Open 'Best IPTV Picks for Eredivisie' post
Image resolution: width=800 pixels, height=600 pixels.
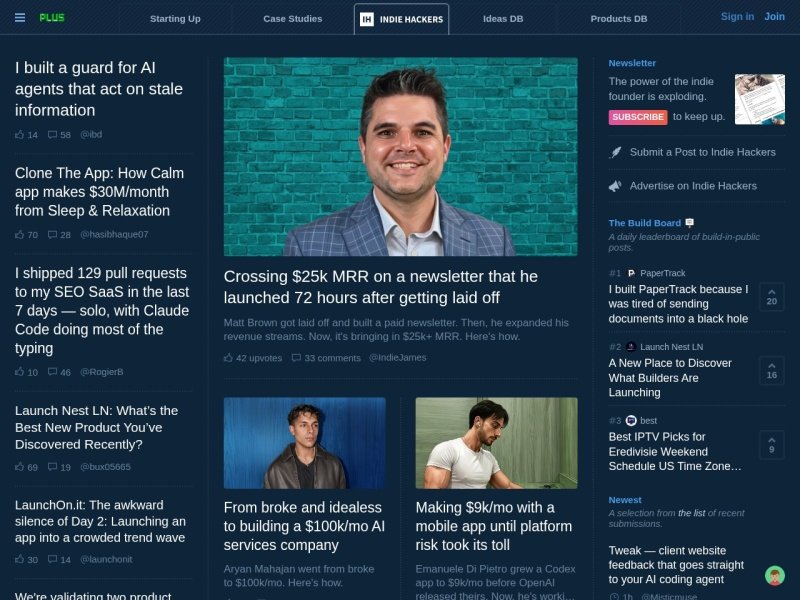coord(674,452)
